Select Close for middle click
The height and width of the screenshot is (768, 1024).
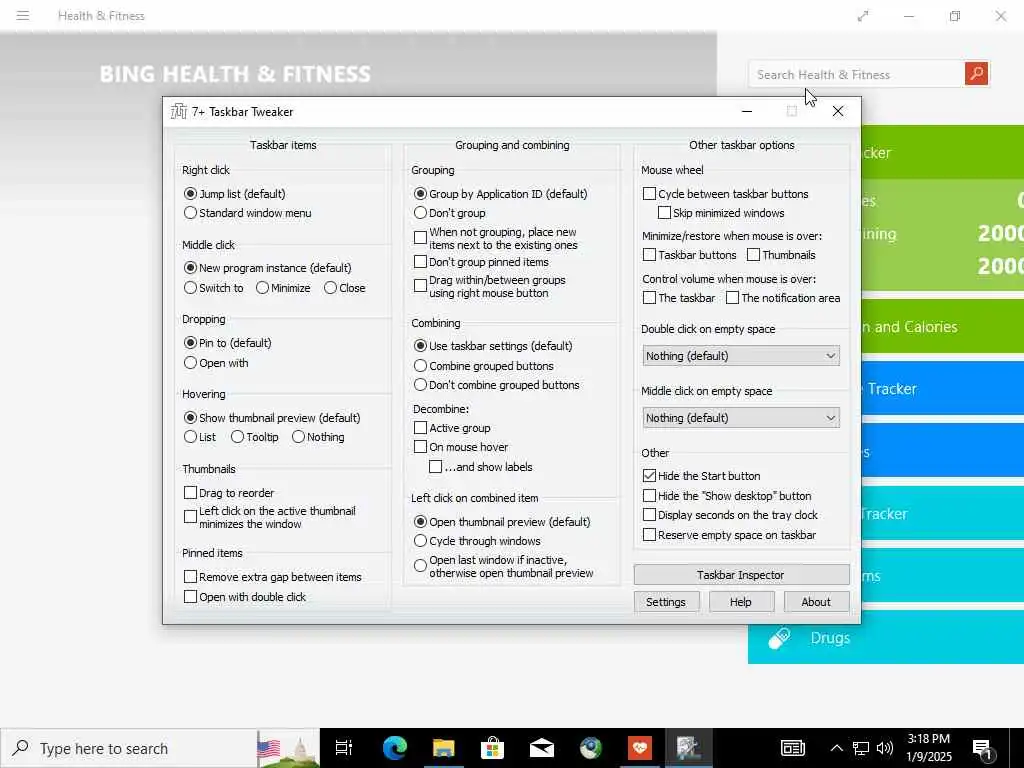pyautogui.click(x=345, y=288)
